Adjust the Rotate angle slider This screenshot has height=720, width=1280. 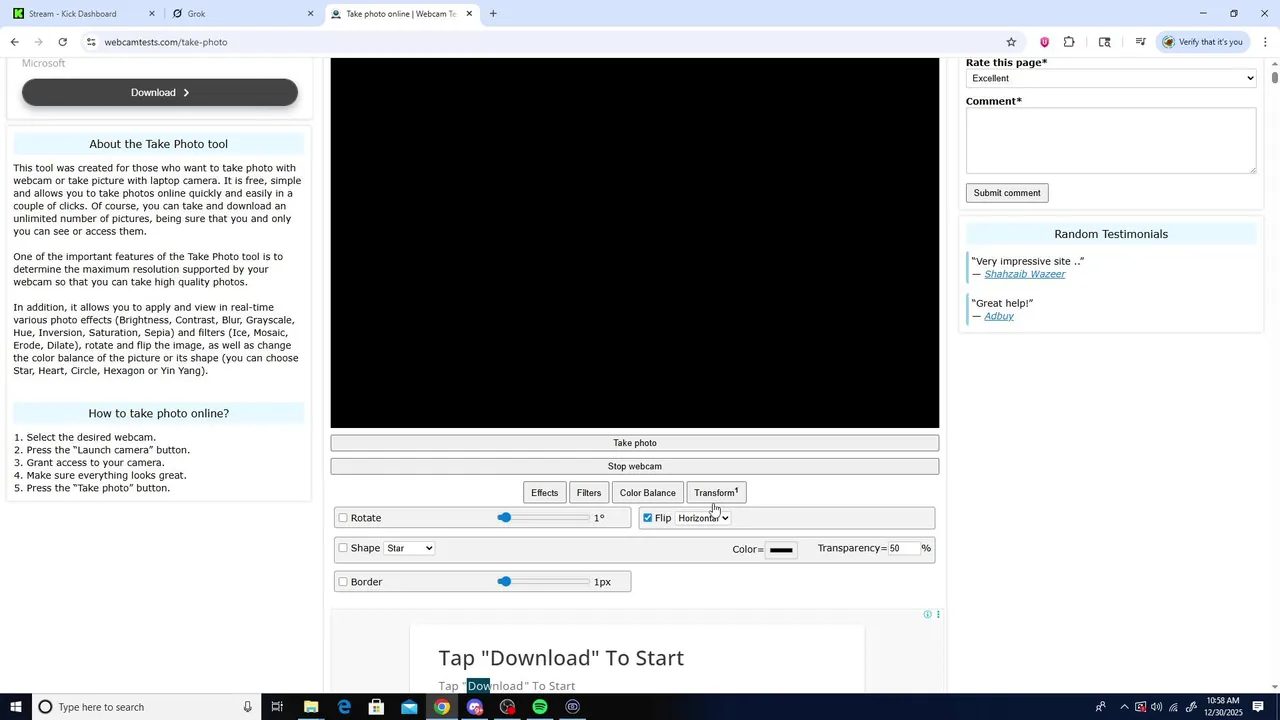coord(544,518)
